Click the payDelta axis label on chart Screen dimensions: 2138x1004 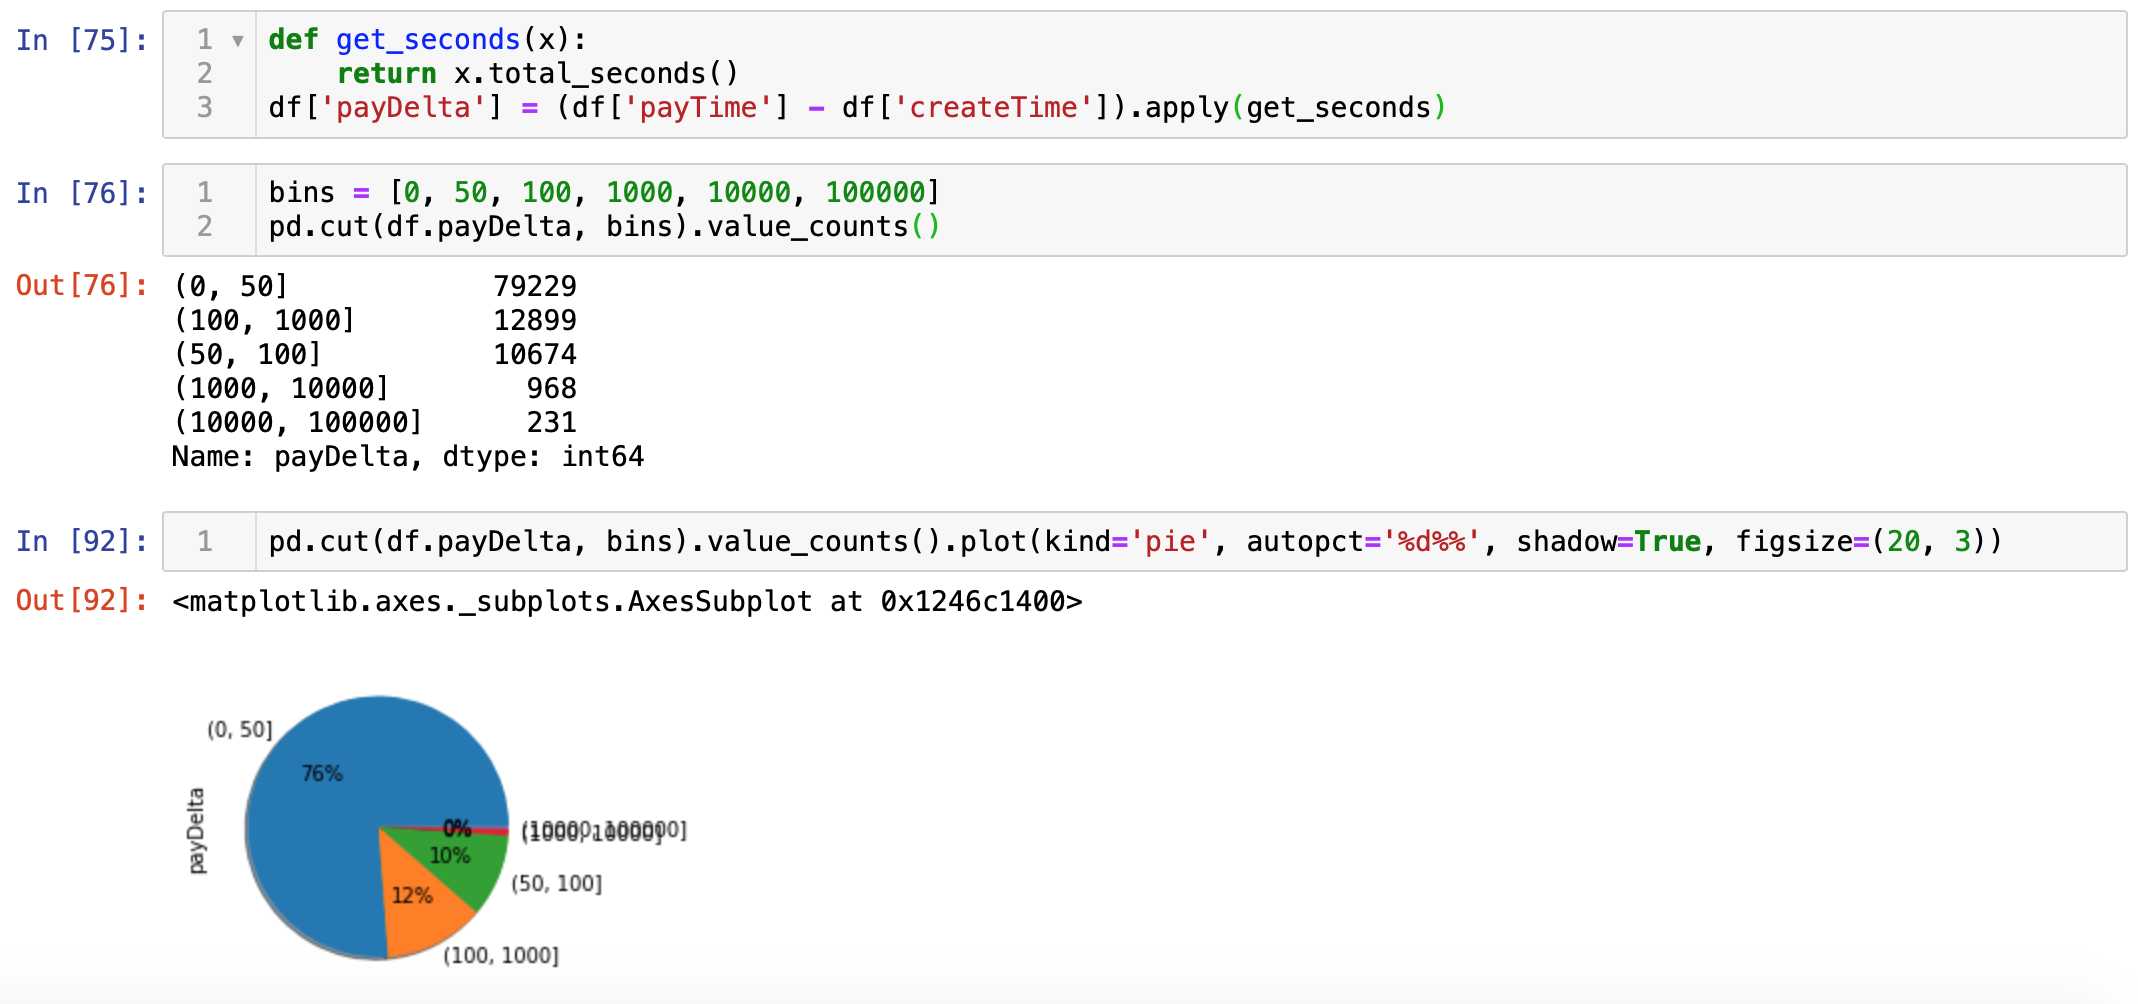(x=196, y=831)
